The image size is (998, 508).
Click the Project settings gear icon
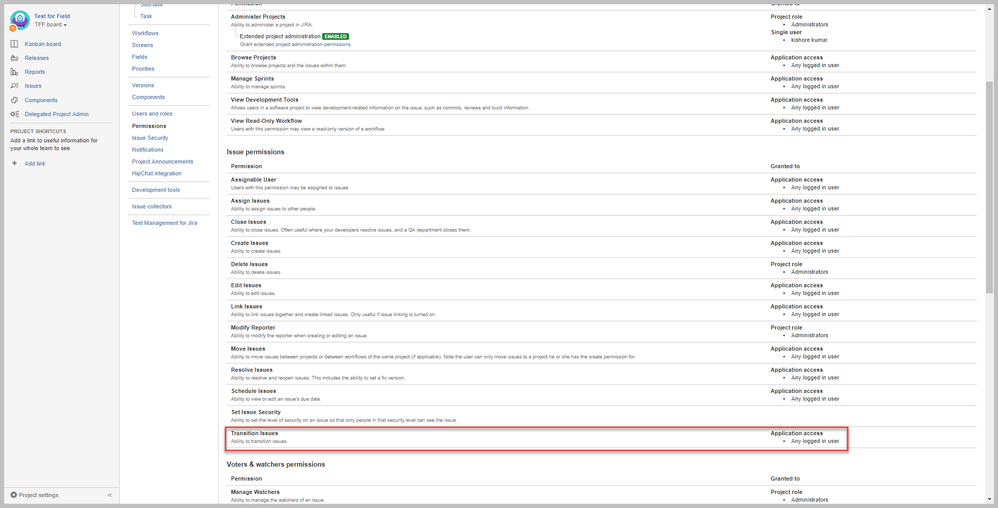13,495
